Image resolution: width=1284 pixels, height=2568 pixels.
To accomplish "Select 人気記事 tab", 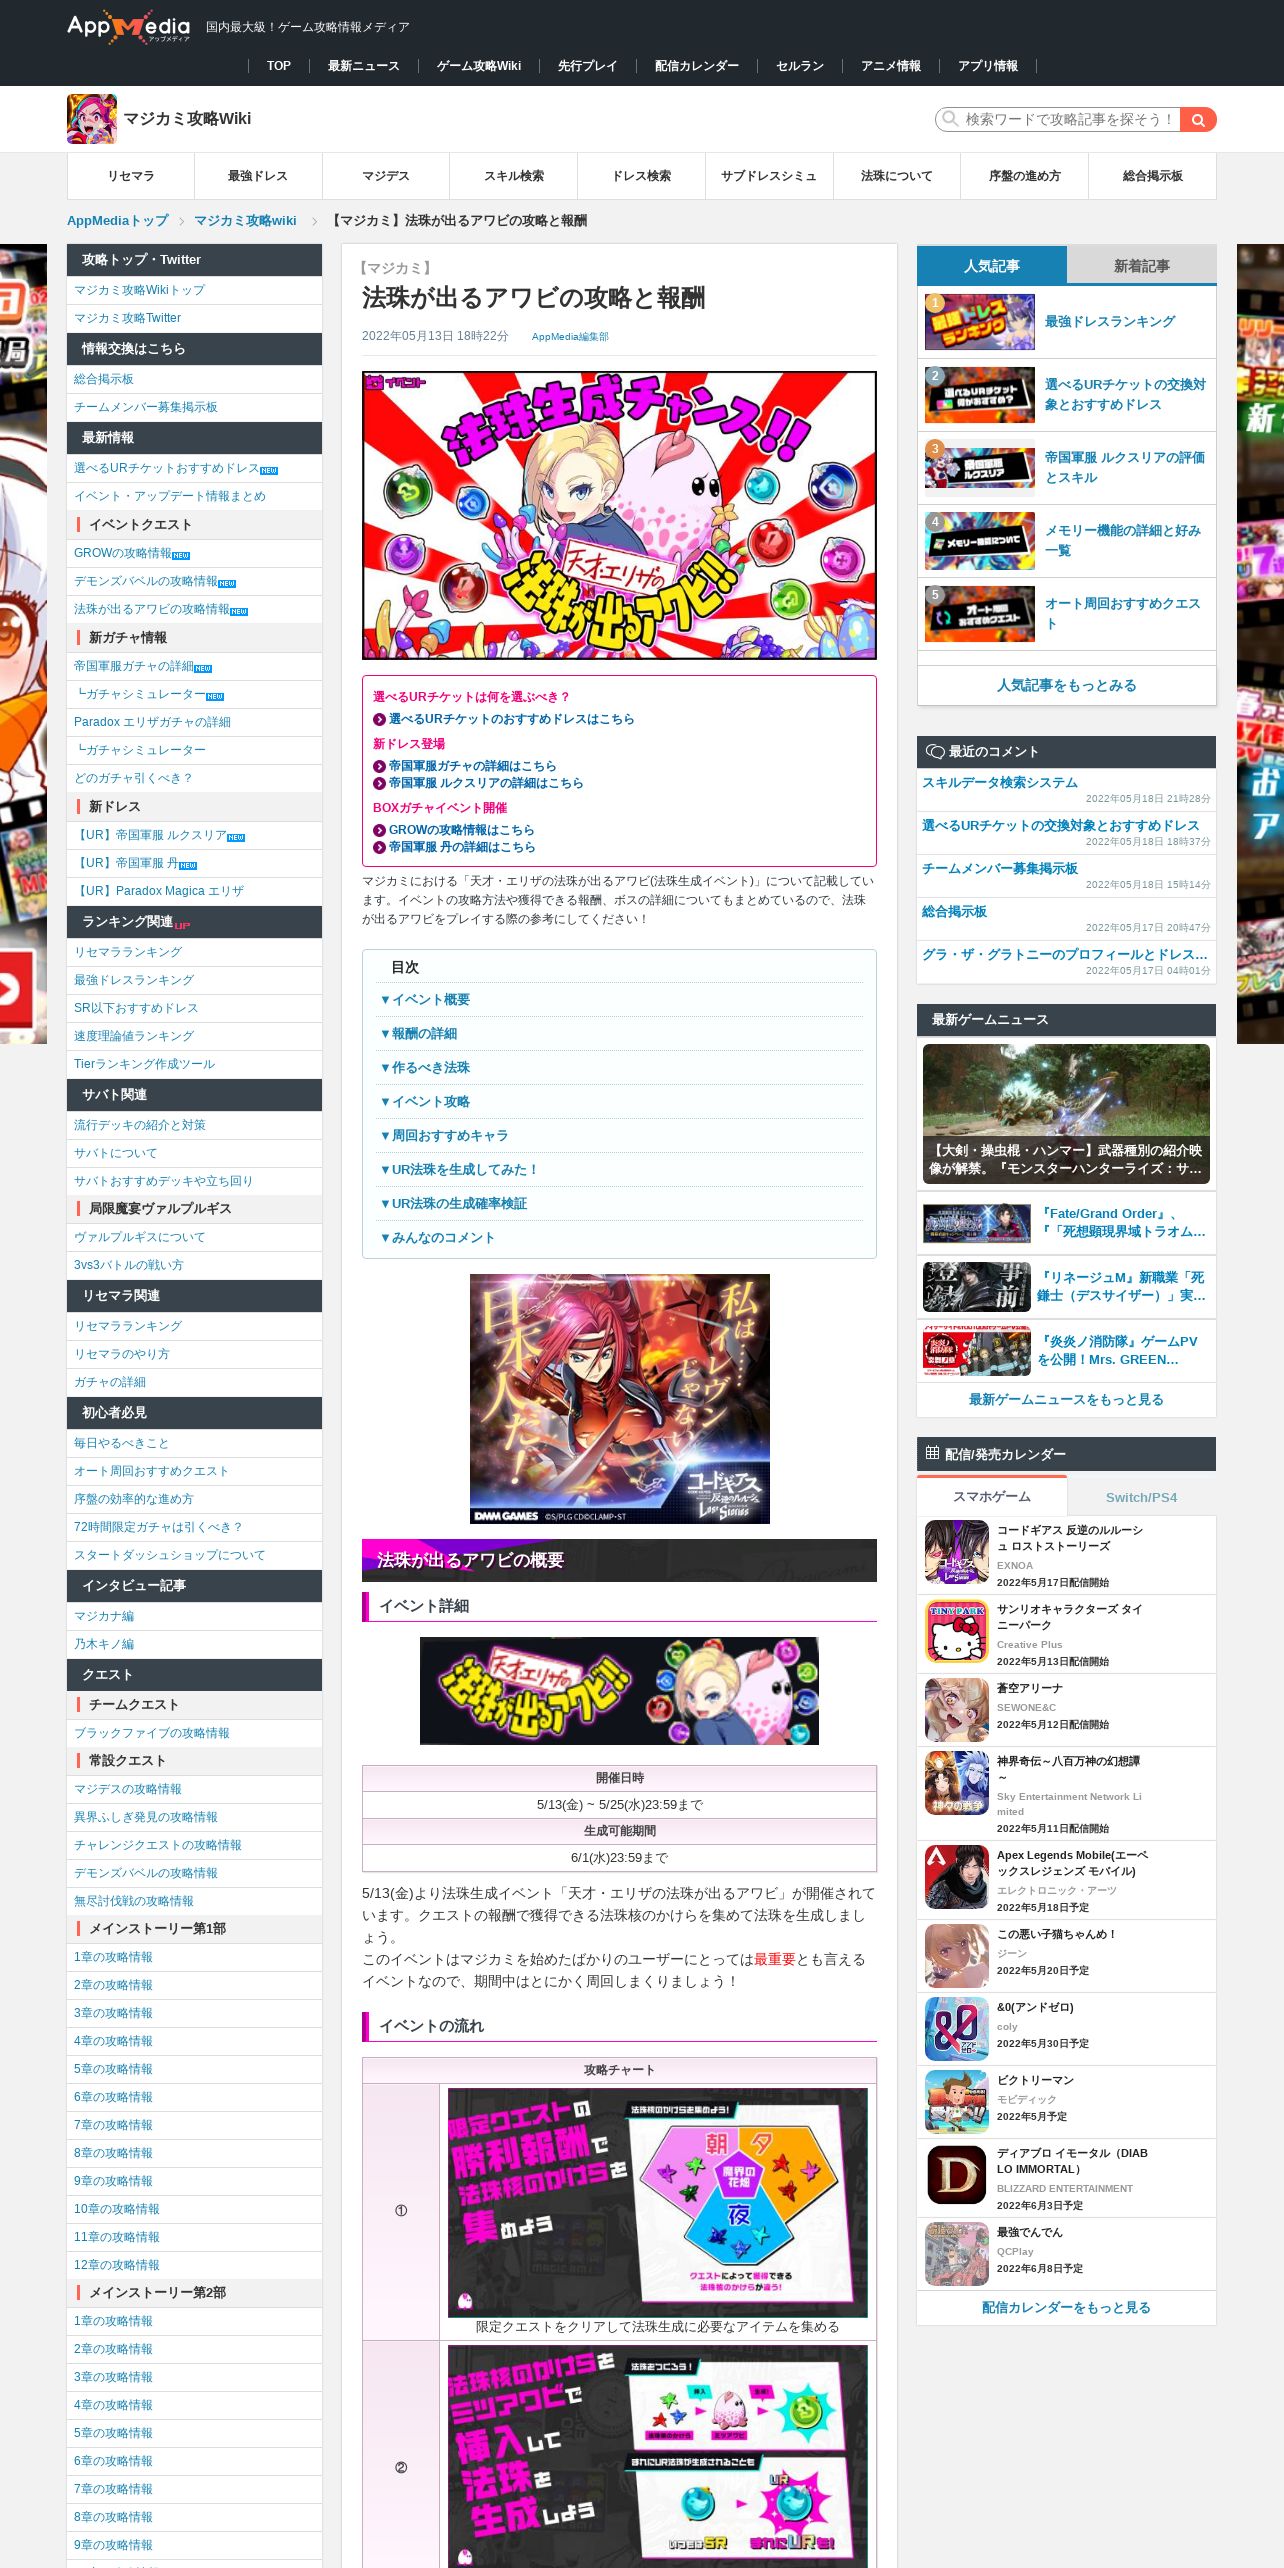I will tap(992, 266).
